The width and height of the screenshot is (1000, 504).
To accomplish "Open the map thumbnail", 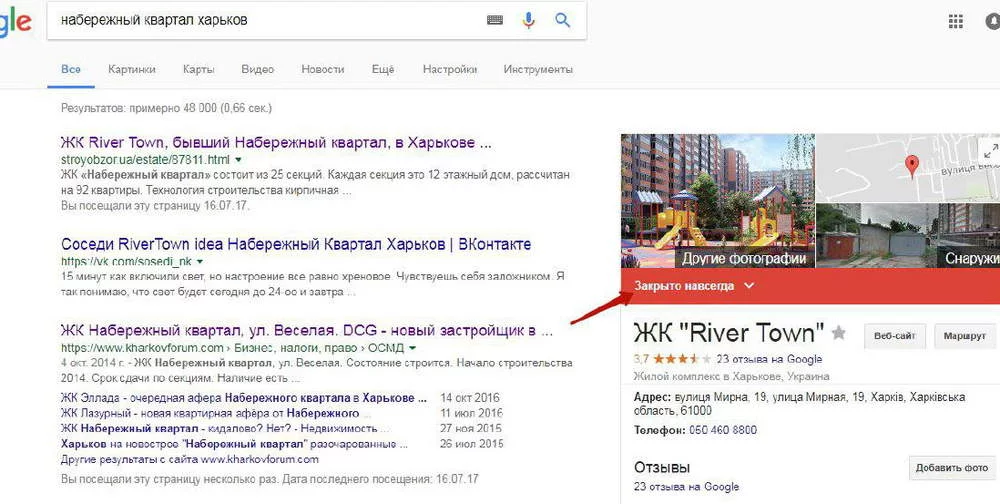I will click(x=908, y=168).
